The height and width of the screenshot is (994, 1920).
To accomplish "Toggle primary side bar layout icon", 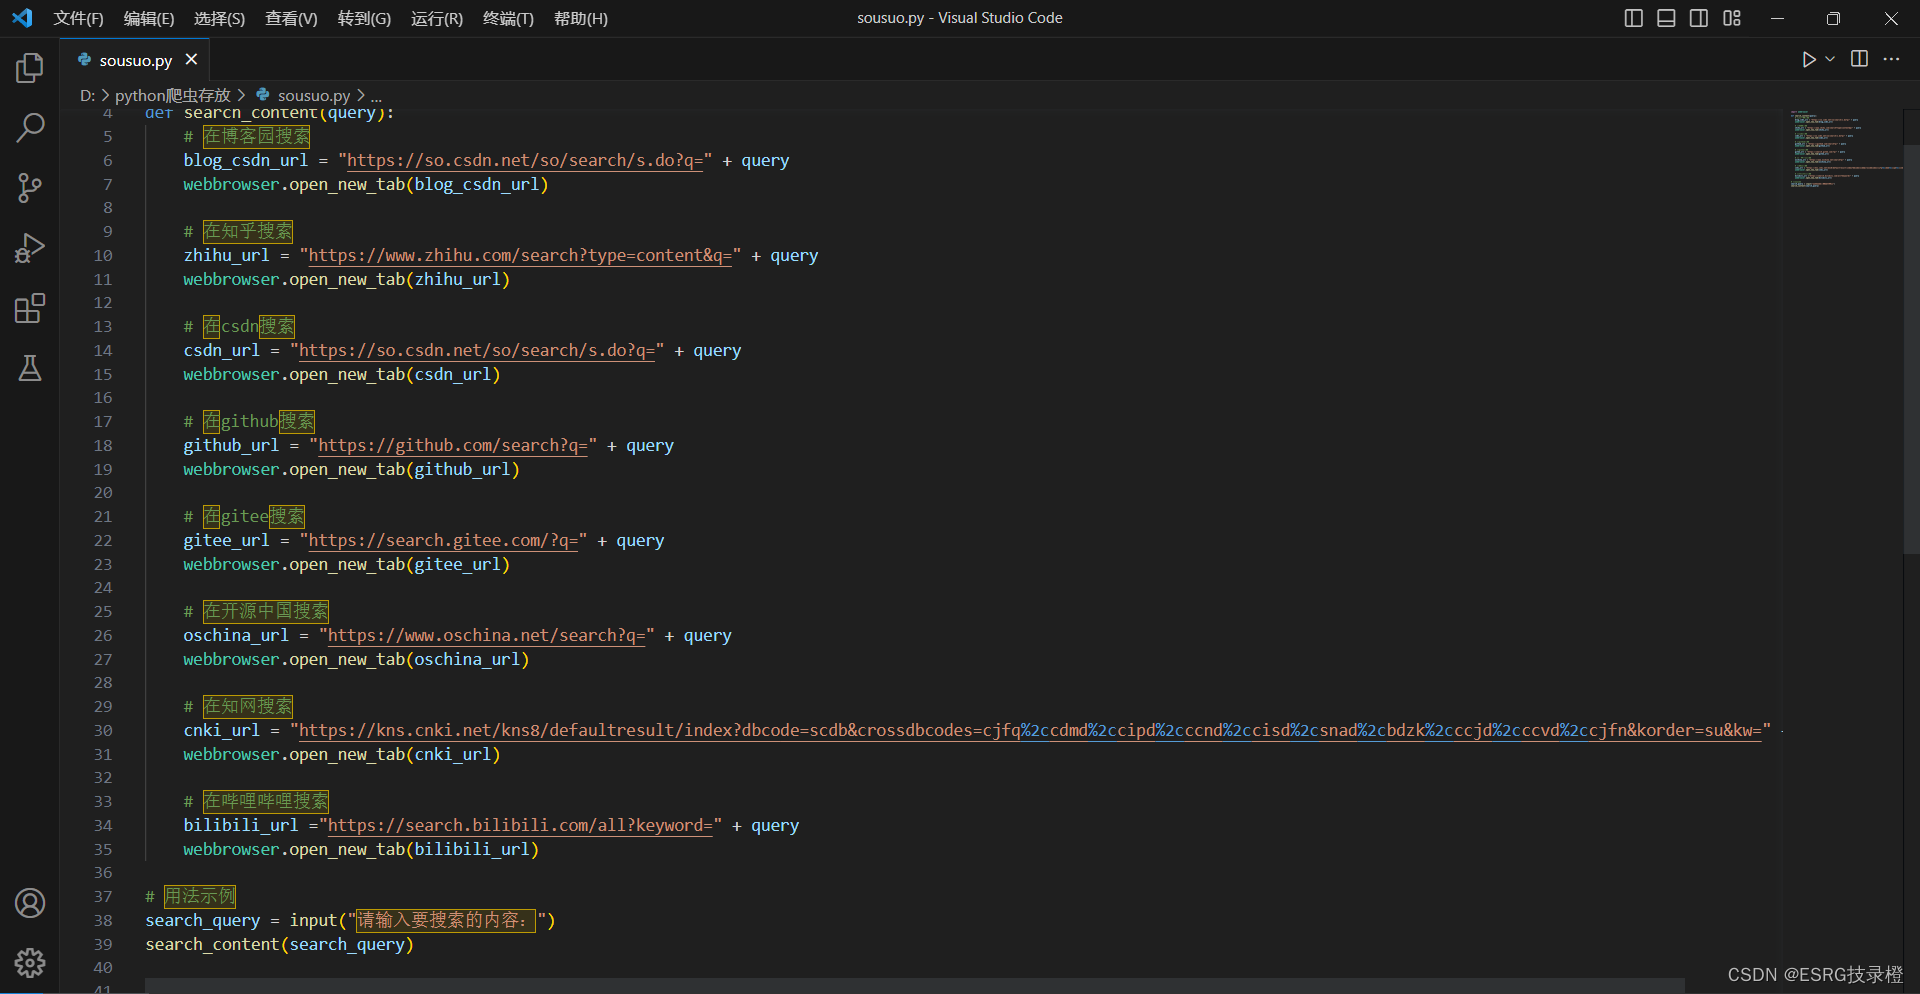I will pos(1634,18).
